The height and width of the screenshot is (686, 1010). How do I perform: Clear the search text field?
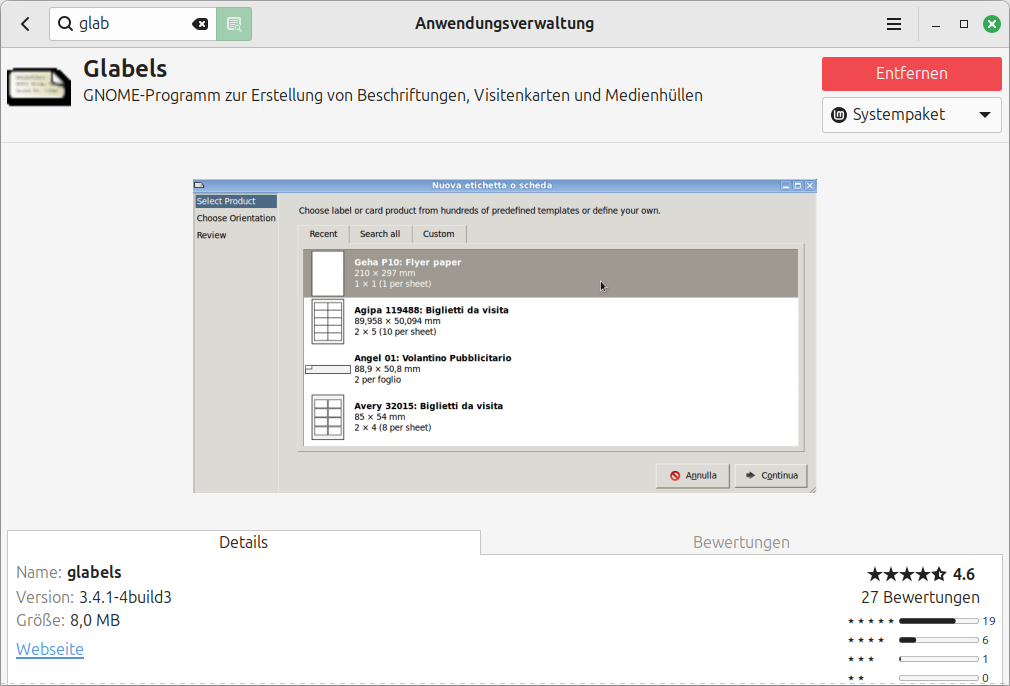point(200,24)
